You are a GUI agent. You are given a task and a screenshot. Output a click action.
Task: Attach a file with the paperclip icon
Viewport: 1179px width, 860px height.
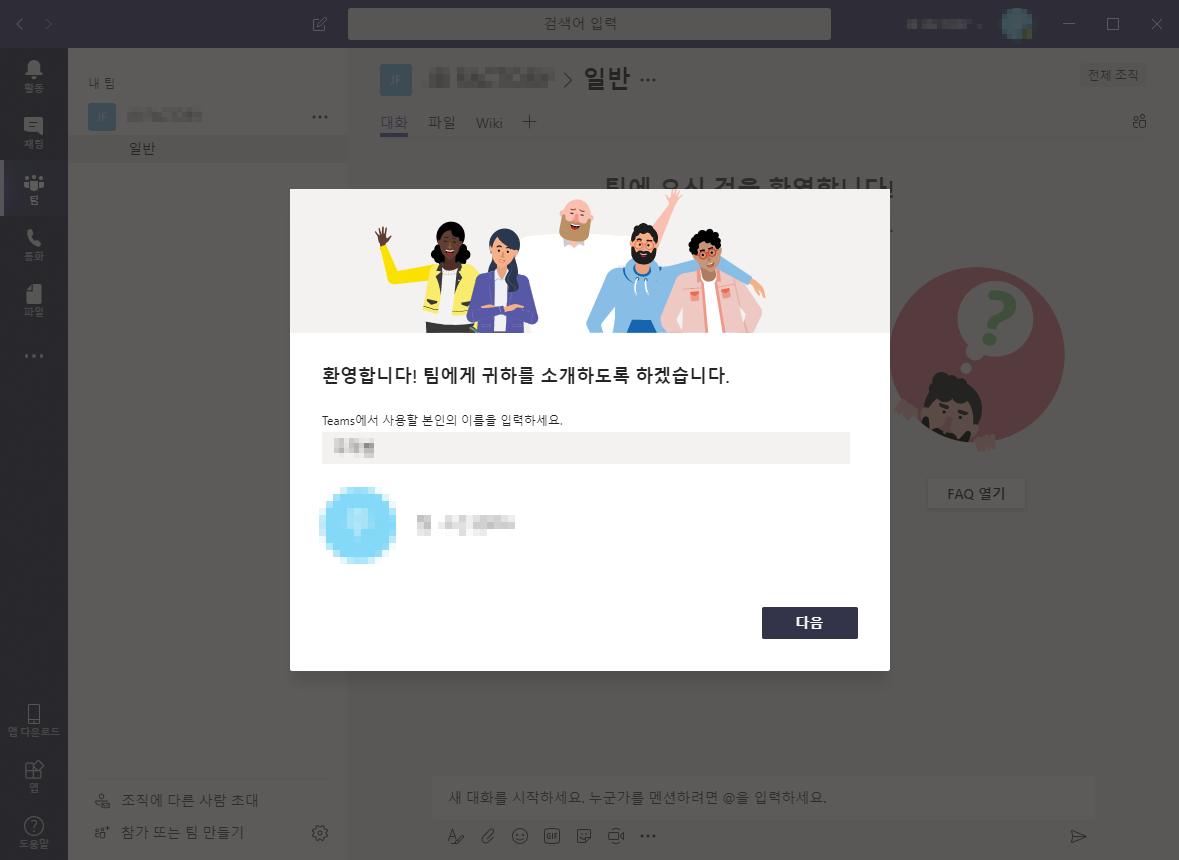[488, 836]
